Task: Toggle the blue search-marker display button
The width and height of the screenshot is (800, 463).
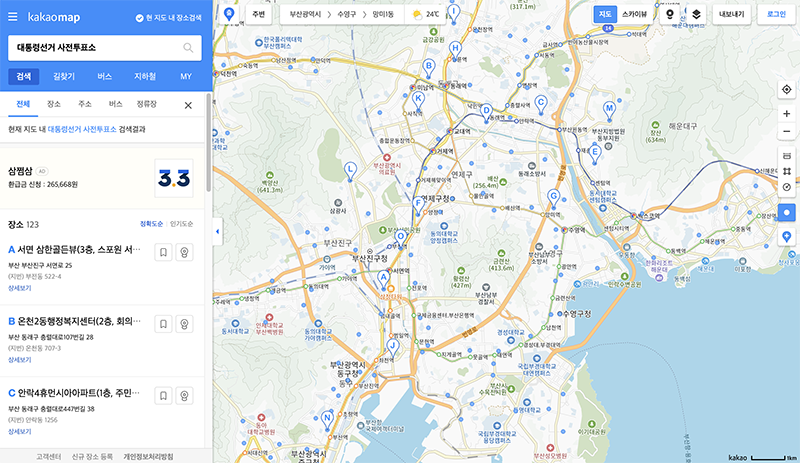Action: [x=787, y=212]
